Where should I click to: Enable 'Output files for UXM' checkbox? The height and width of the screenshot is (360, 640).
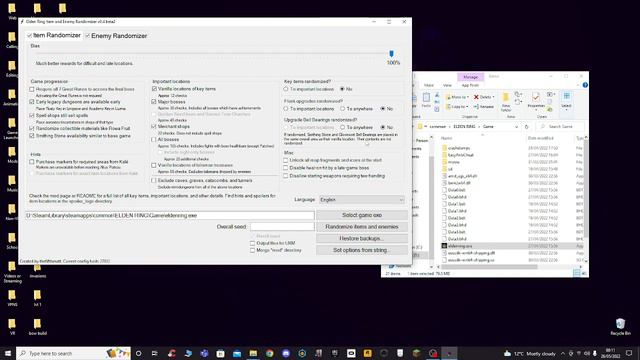(x=253, y=243)
